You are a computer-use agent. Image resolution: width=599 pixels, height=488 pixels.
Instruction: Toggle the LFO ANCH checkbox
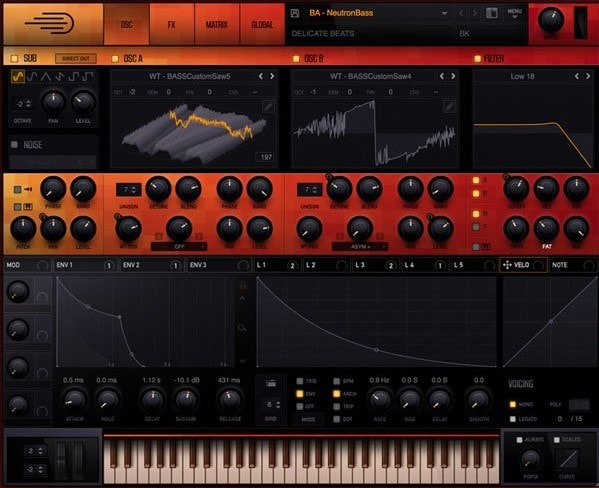click(x=337, y=394)
